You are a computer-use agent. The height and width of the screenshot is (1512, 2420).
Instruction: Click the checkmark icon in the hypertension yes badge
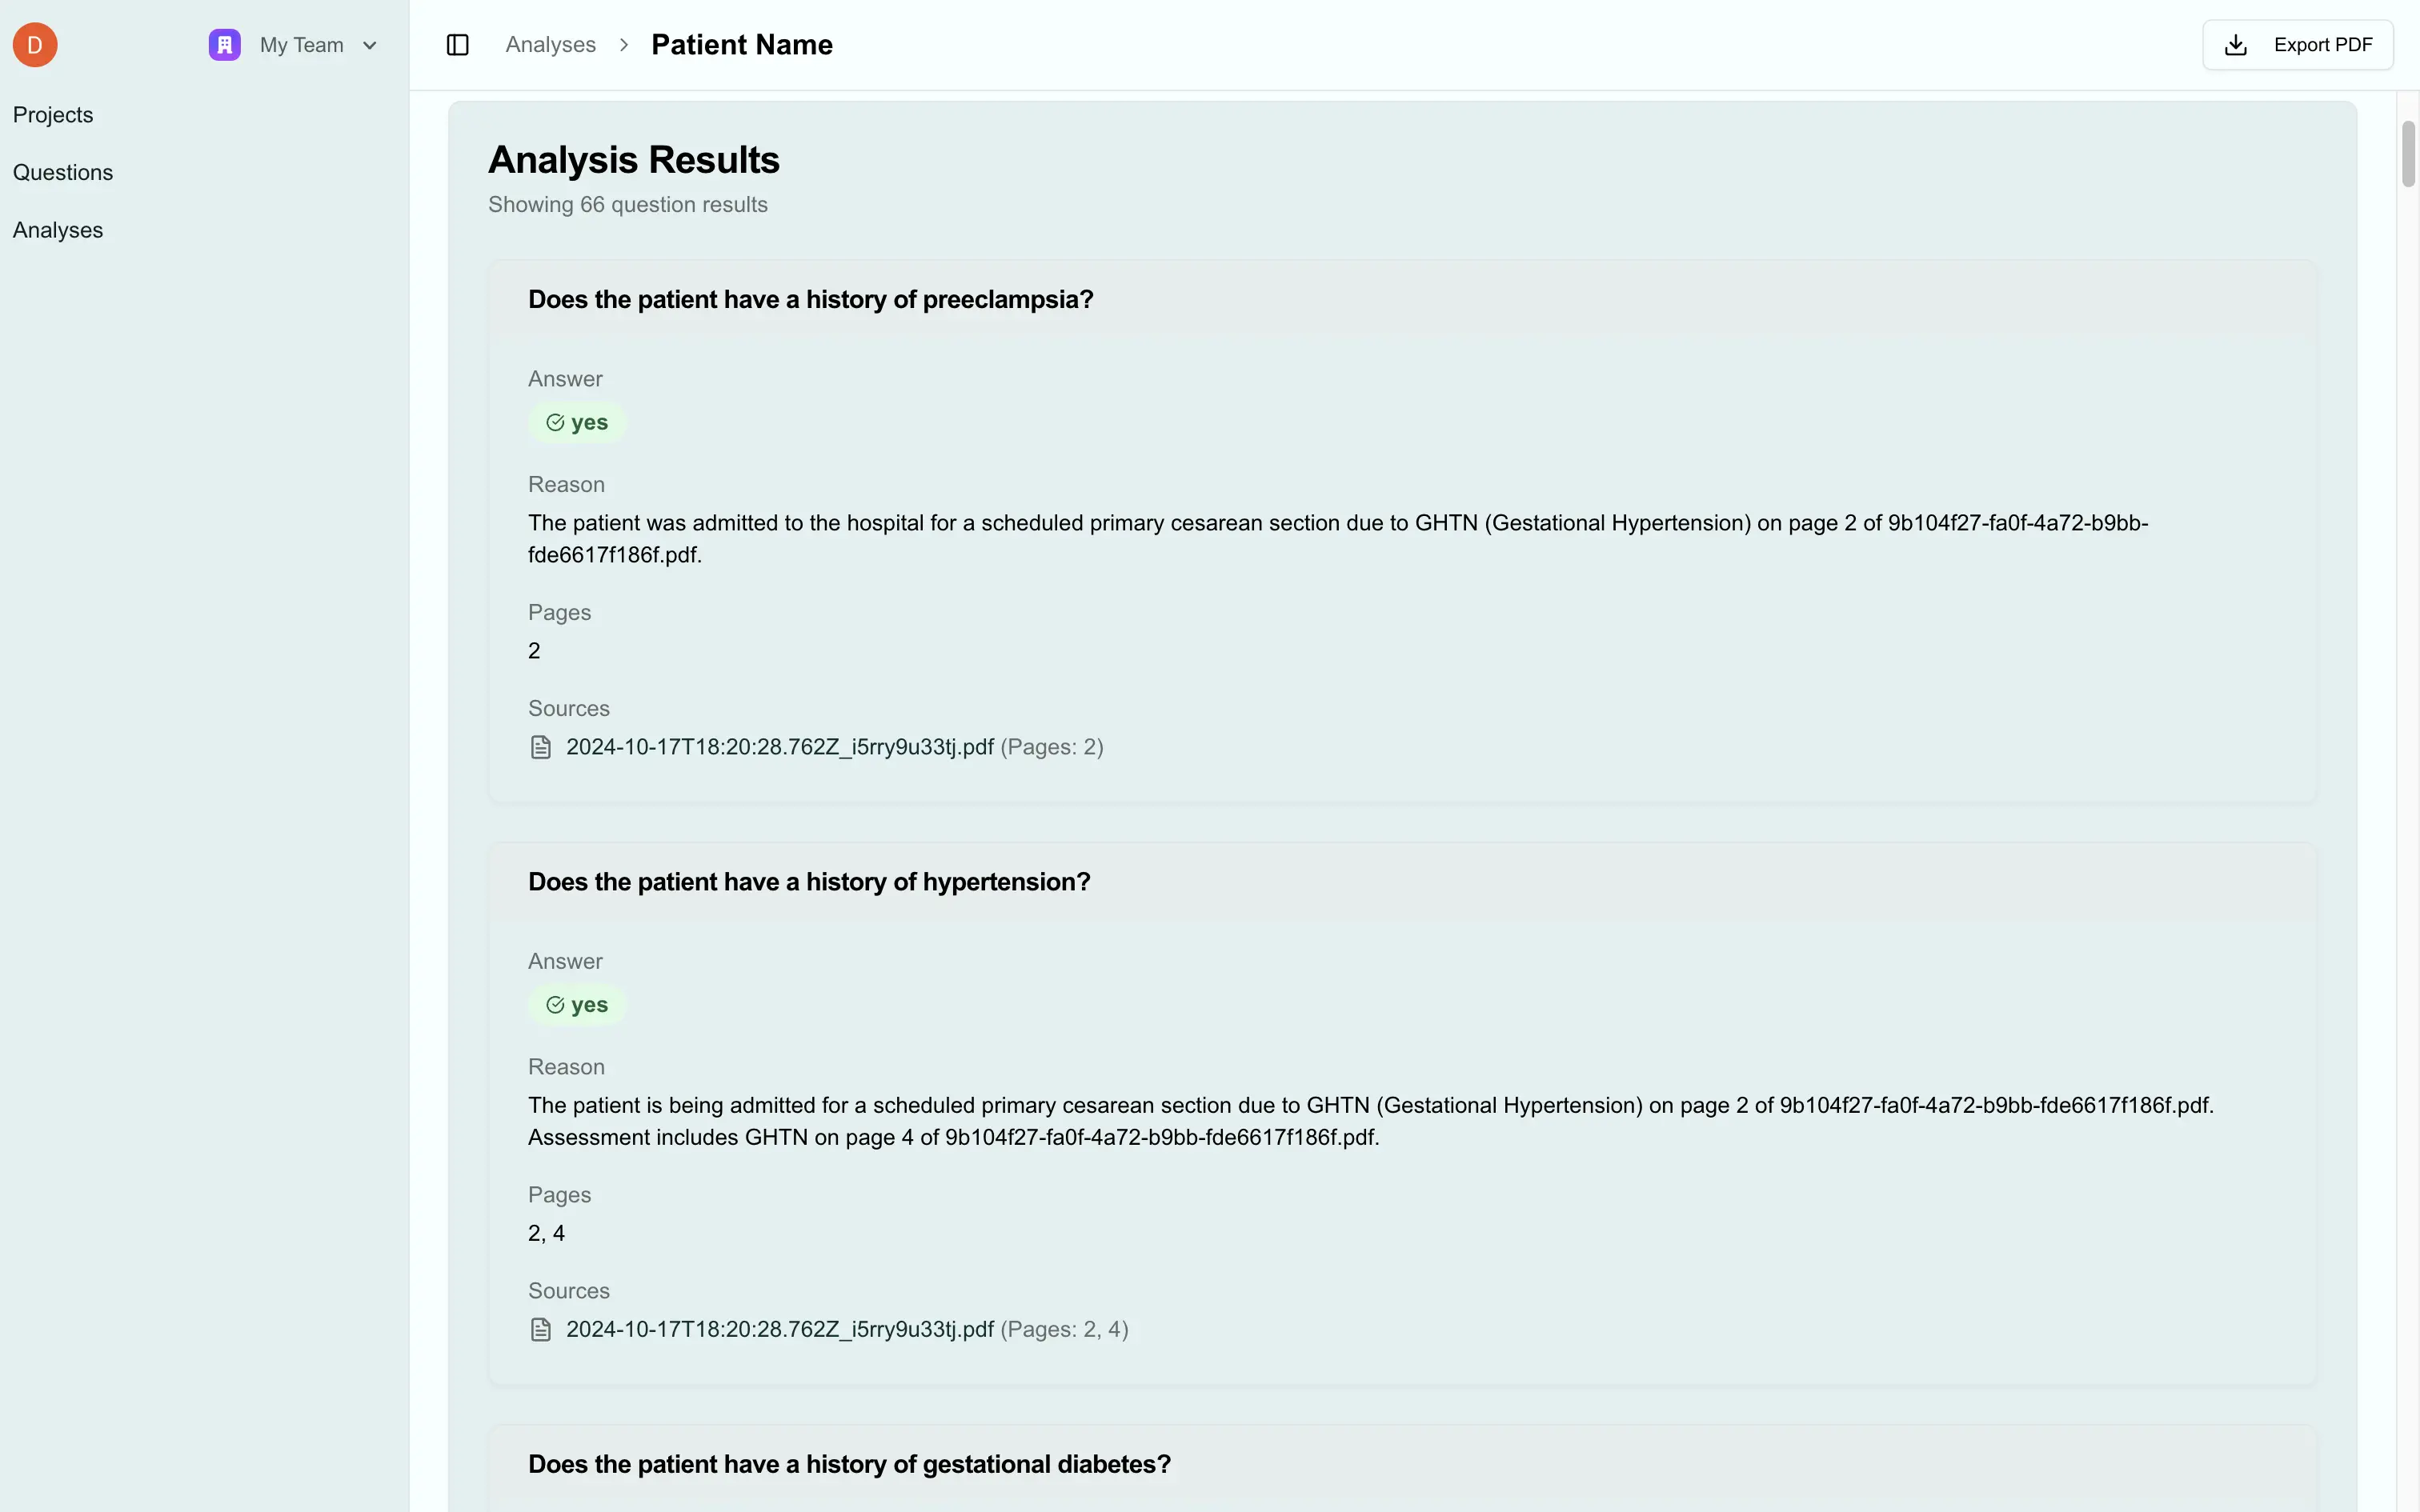[555, 1004]
